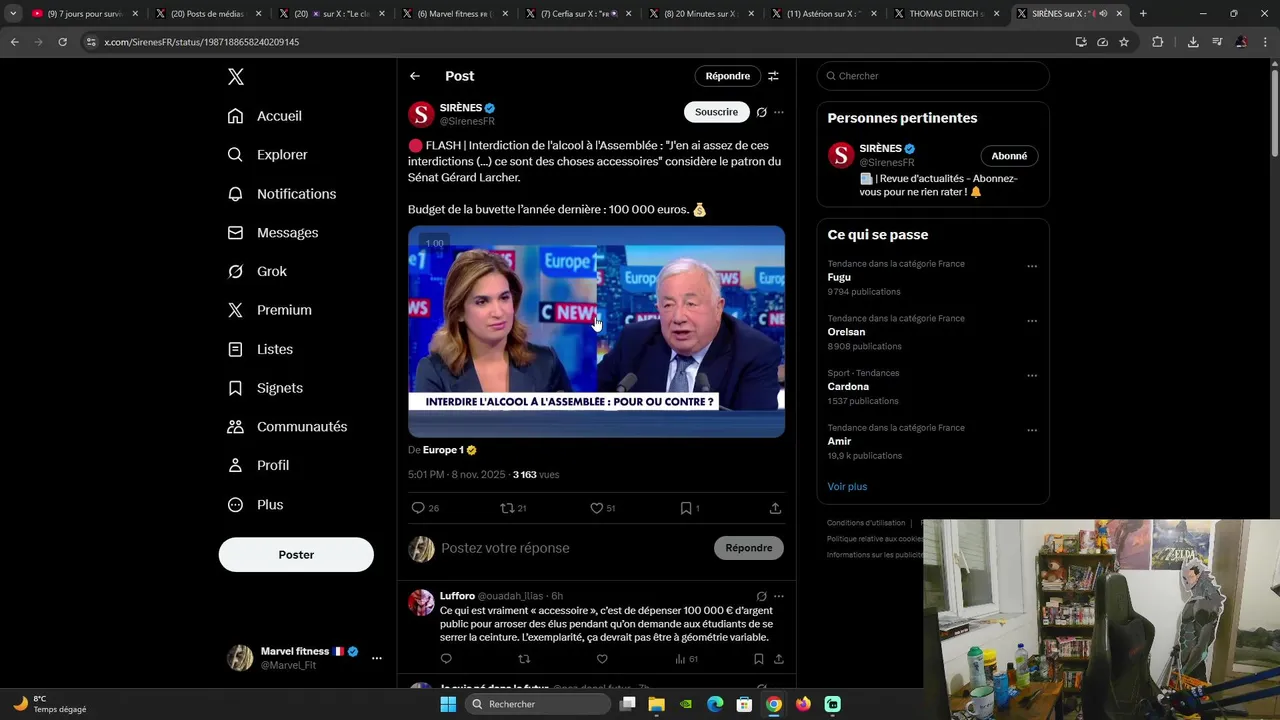Viewport: 1280px width, 720px height.
Task: Share the SIRÈNES post
Action: click(775, 508)
